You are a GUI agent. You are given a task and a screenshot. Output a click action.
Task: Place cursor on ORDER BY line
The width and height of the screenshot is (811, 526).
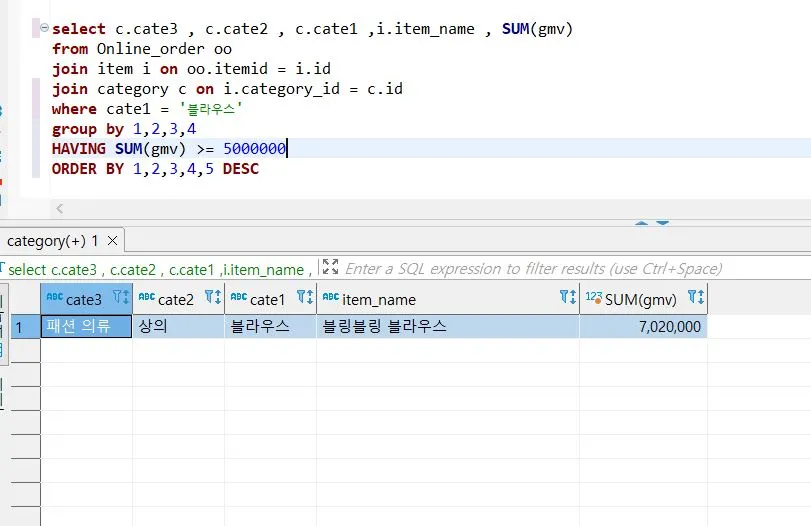(x=155, y=169)
